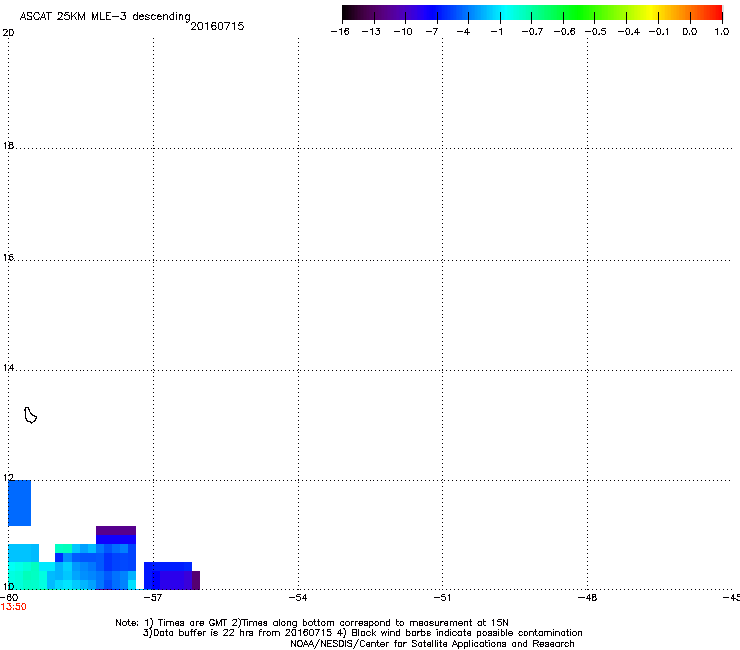The image size is (740, 650).
Task: Click the color bar label -7
Action: tap(432, 32)
